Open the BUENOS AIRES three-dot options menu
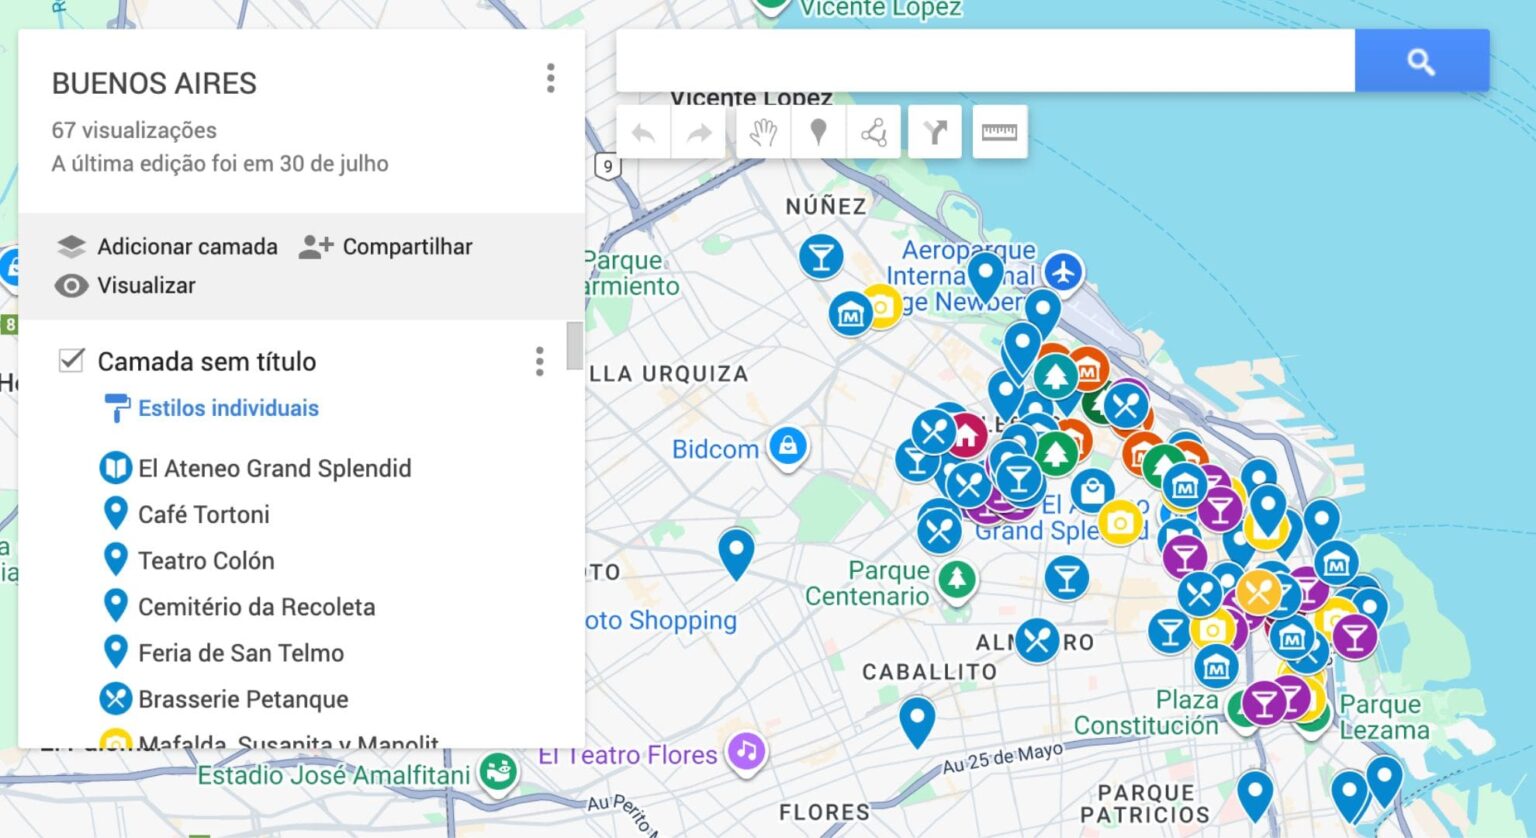The image size is (1536, 838). click(550, 79)
